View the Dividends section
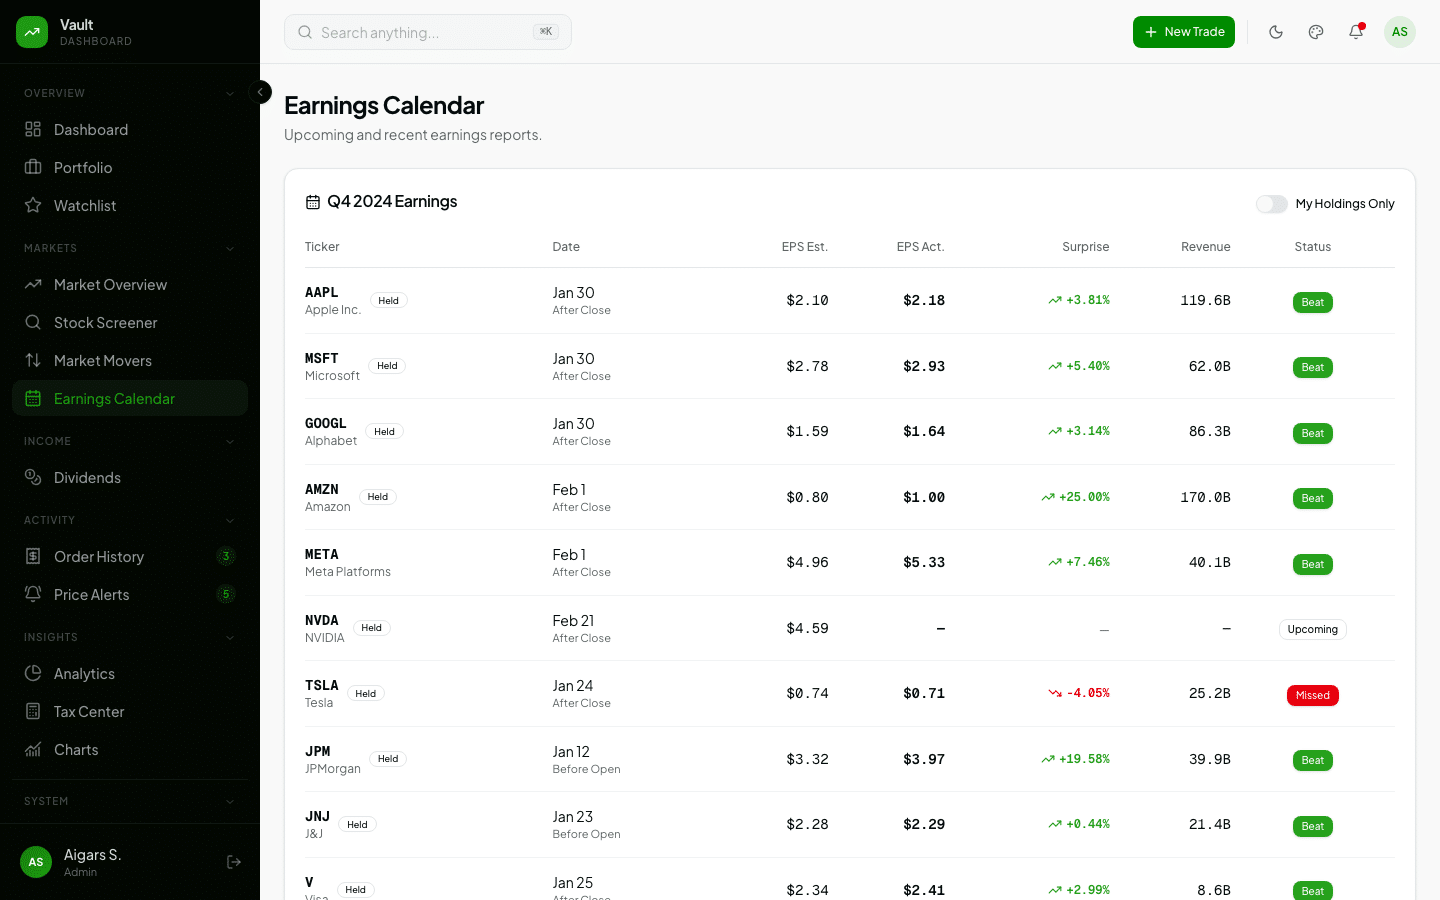The width and height of the screenshot is (1440, 900). 88,477
